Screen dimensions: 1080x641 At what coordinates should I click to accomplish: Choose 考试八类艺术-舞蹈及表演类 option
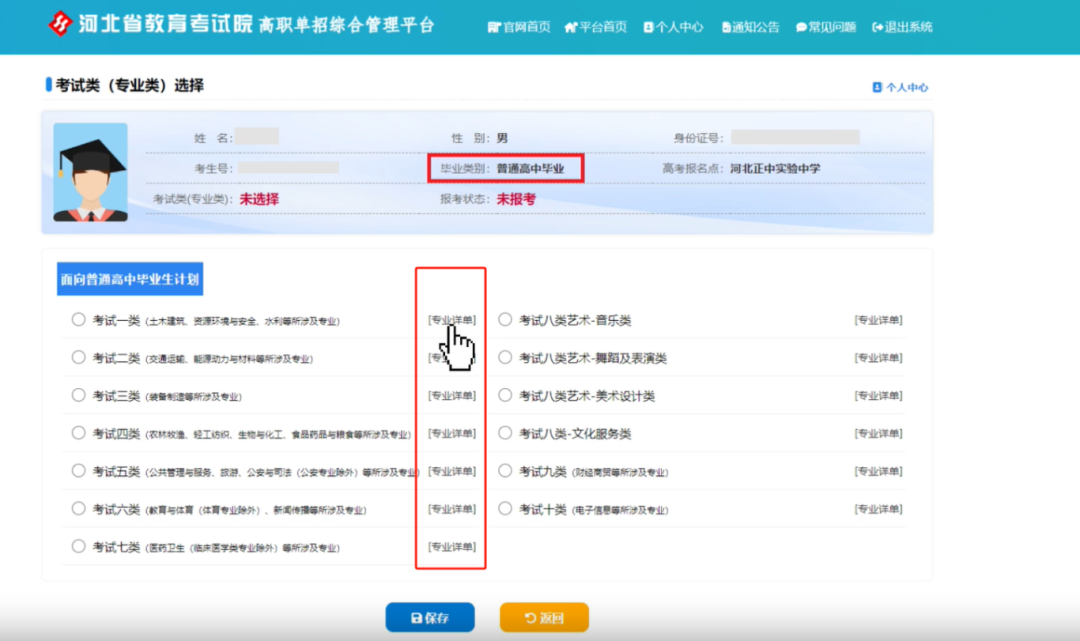(x=507, y=357)
